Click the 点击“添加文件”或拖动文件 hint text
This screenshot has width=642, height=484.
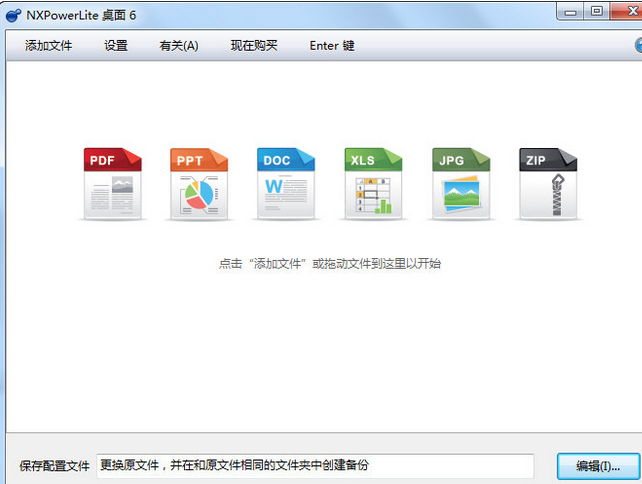tap(330, 263)
